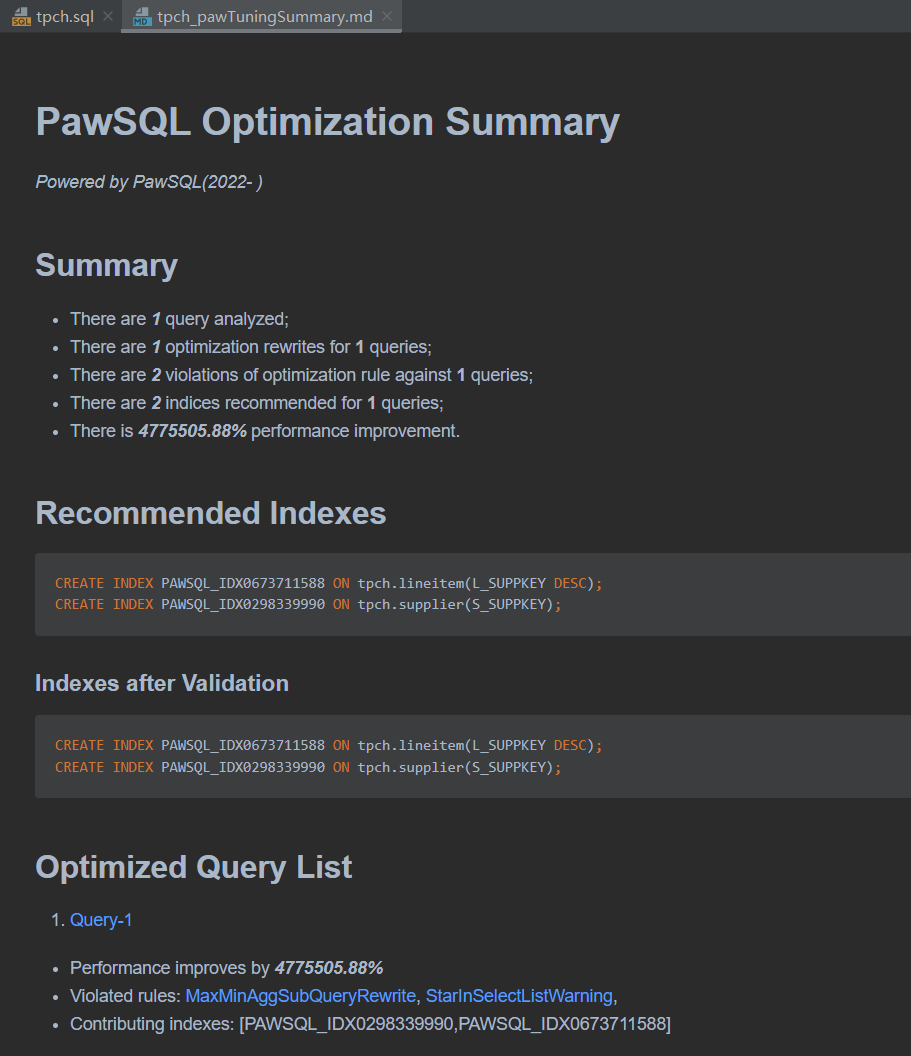Close the tpch.sql tab

[x=108, y=17]
